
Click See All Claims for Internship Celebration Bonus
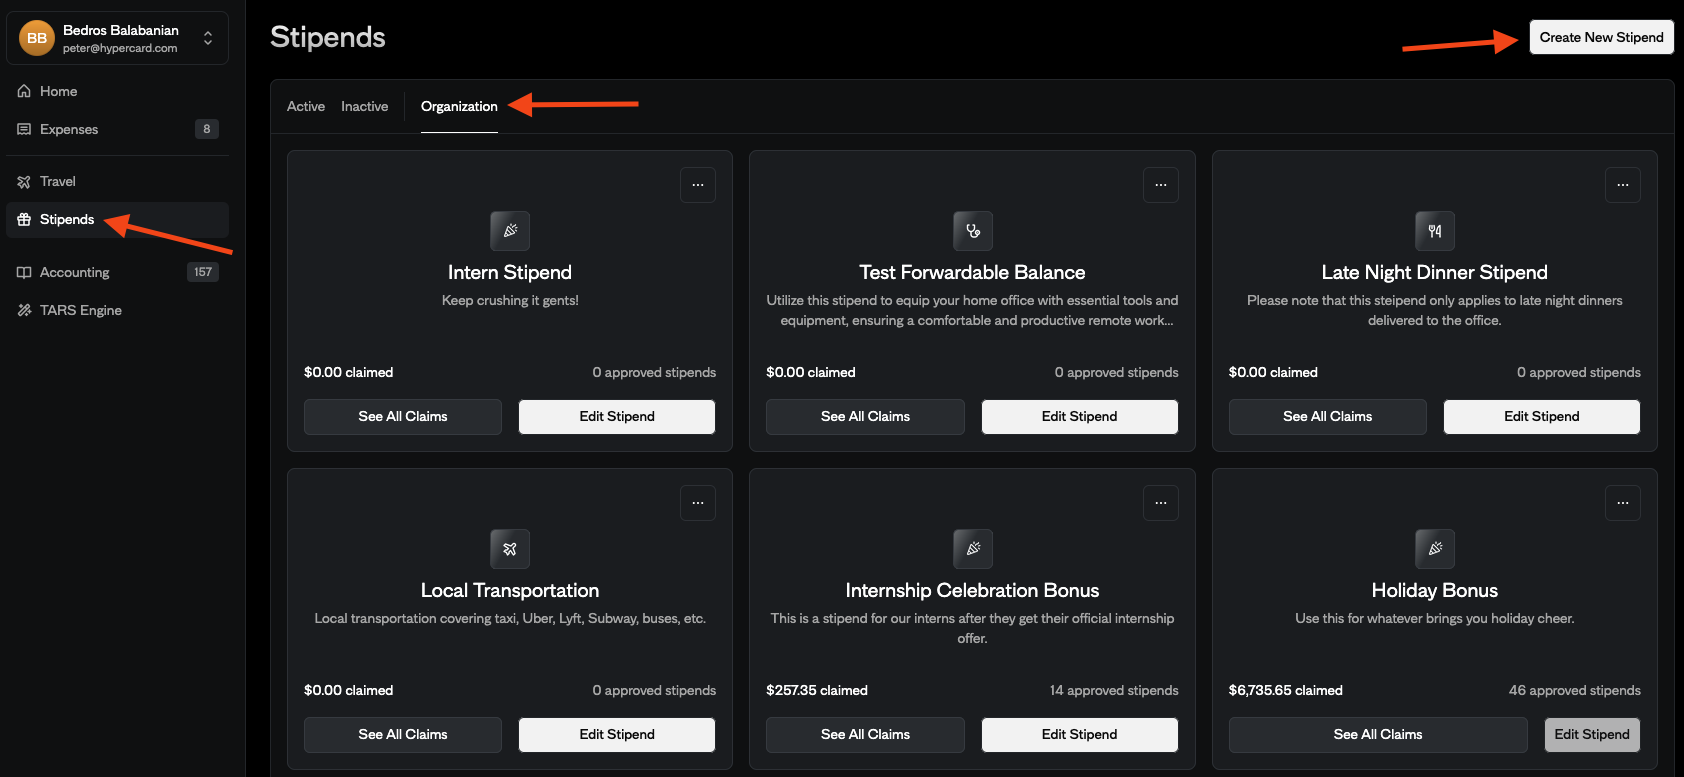click(865, 734)
